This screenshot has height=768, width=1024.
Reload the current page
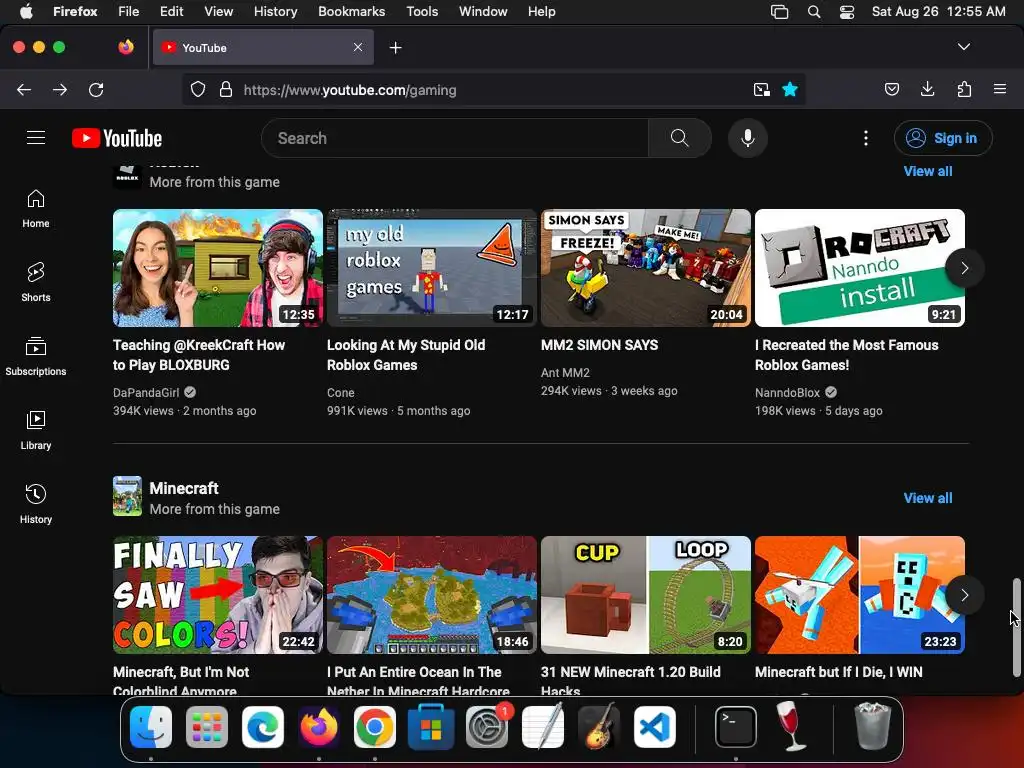coord(96,89)
